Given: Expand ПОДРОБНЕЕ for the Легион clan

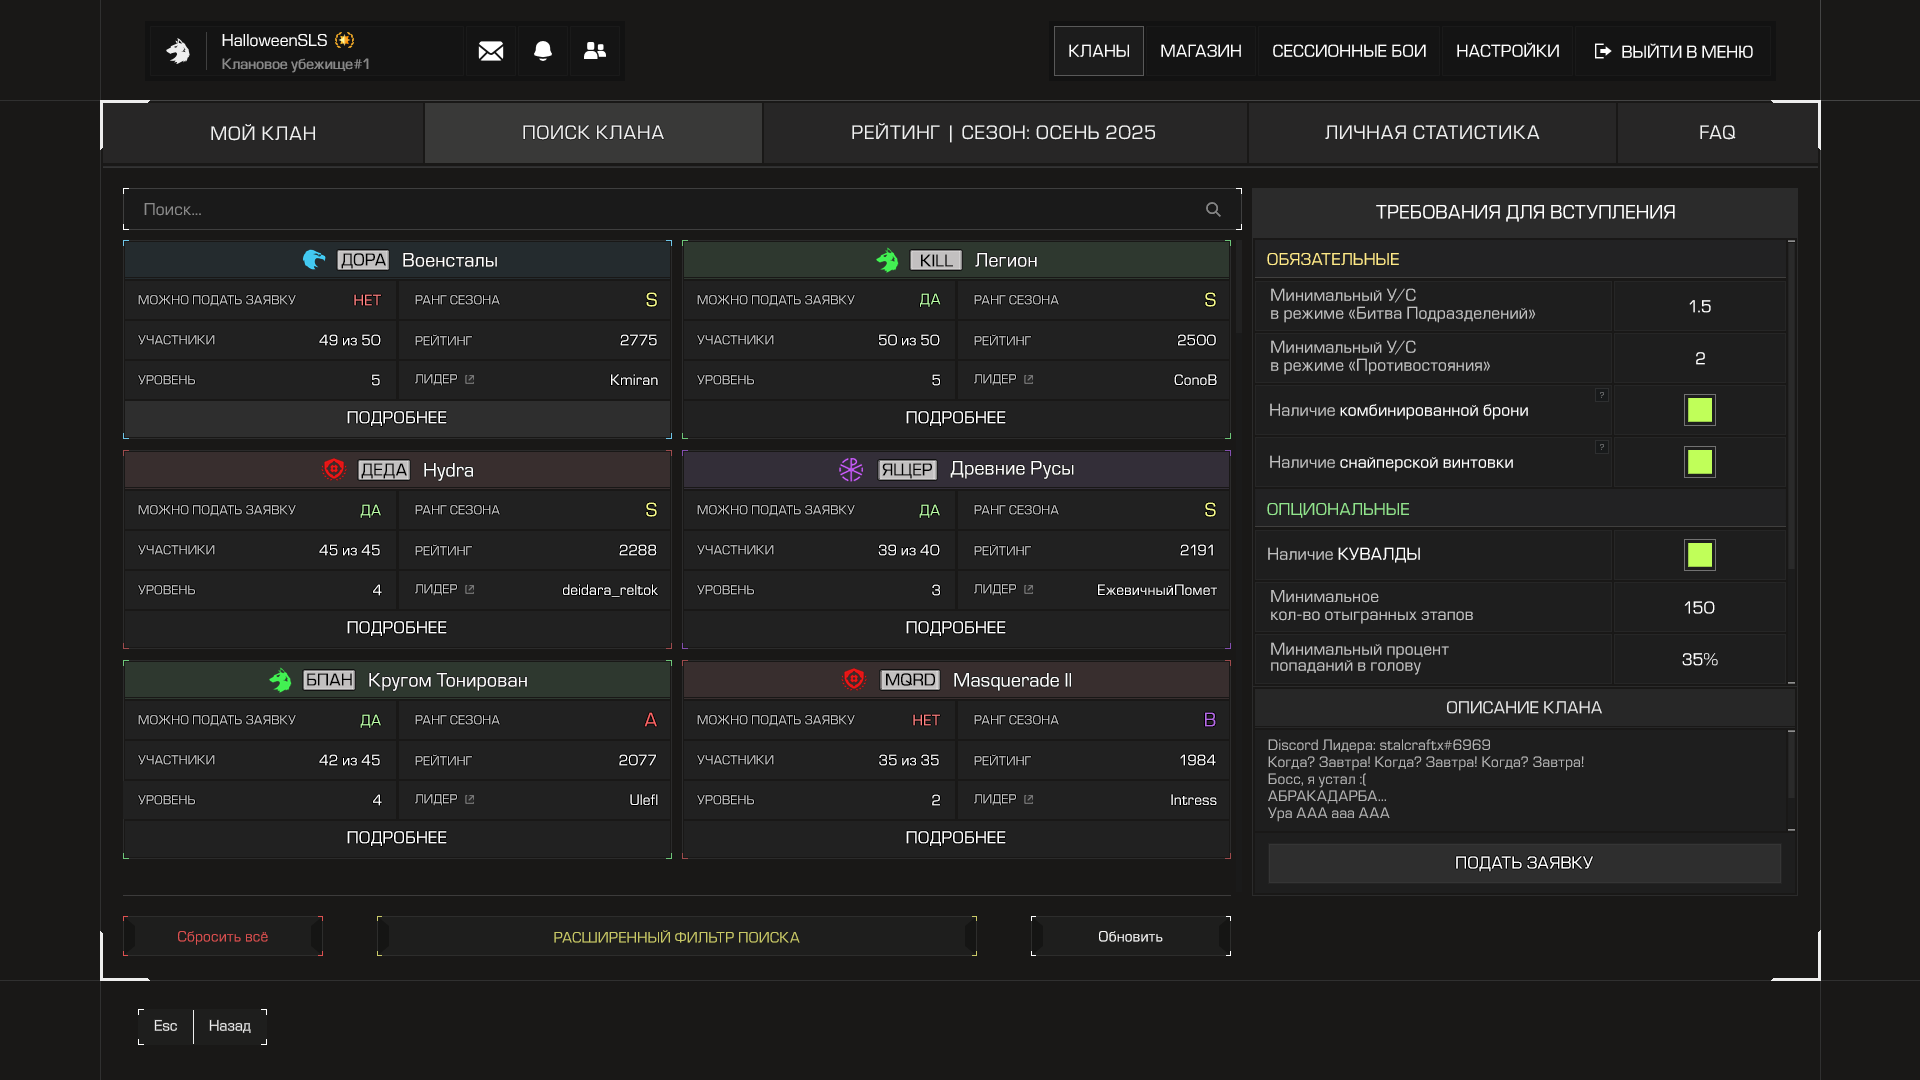Looking at the screenshot, I should click(955, 418).
